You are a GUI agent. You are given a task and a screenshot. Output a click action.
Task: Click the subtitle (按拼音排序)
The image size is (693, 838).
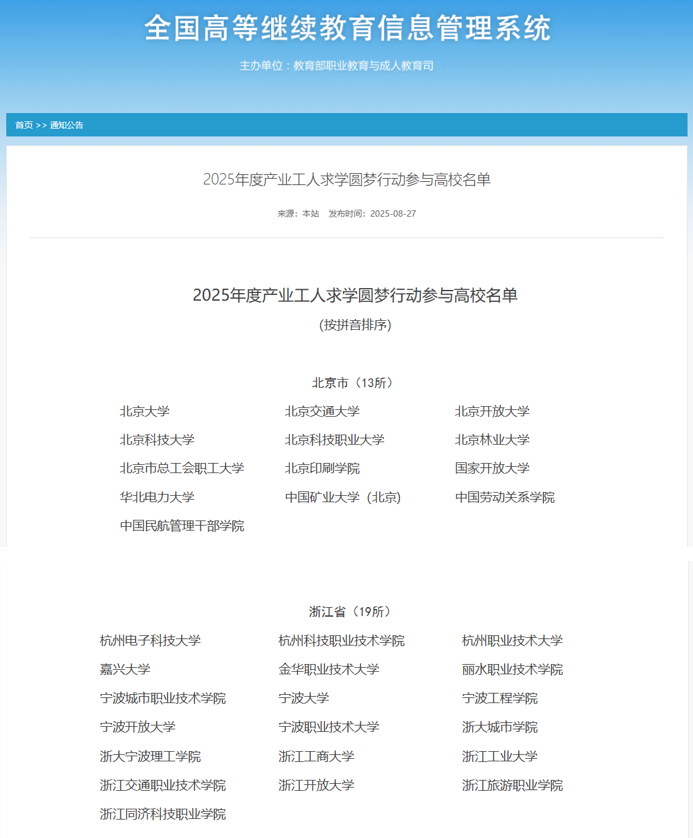pyautogui.click(x=355, y=325)
